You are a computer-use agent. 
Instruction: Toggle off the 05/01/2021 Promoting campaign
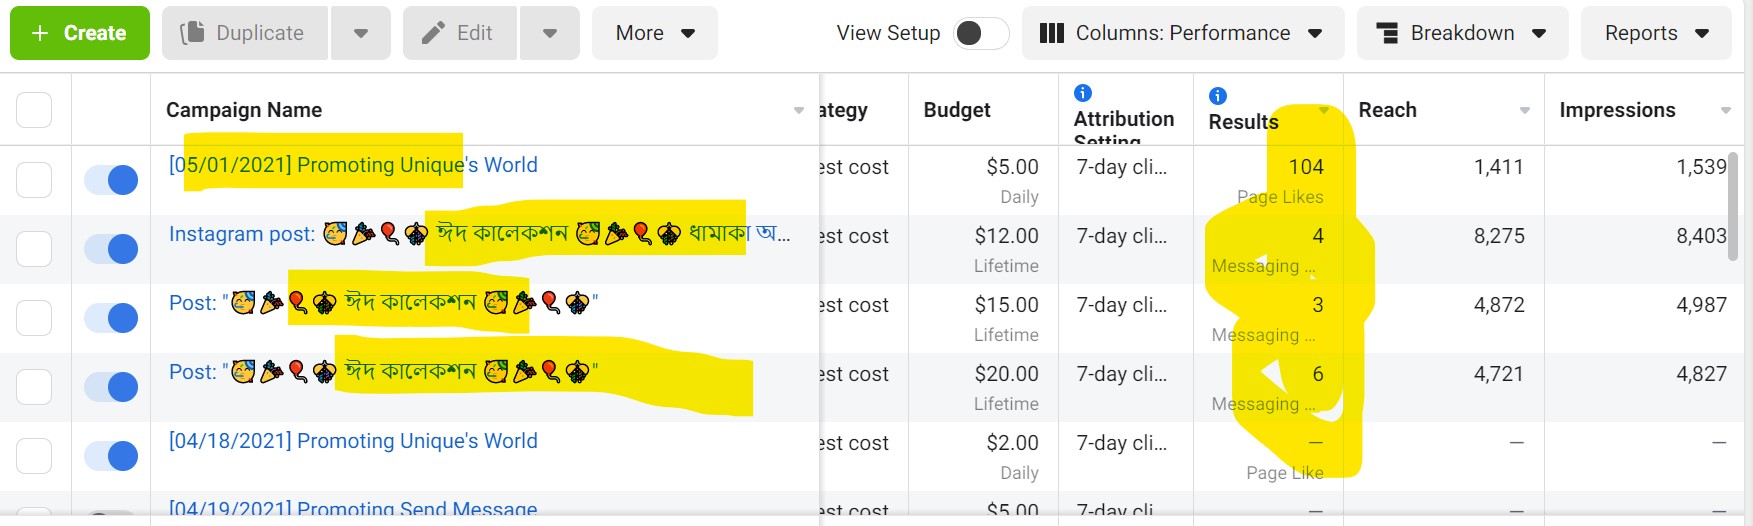(x=111, y=180)
